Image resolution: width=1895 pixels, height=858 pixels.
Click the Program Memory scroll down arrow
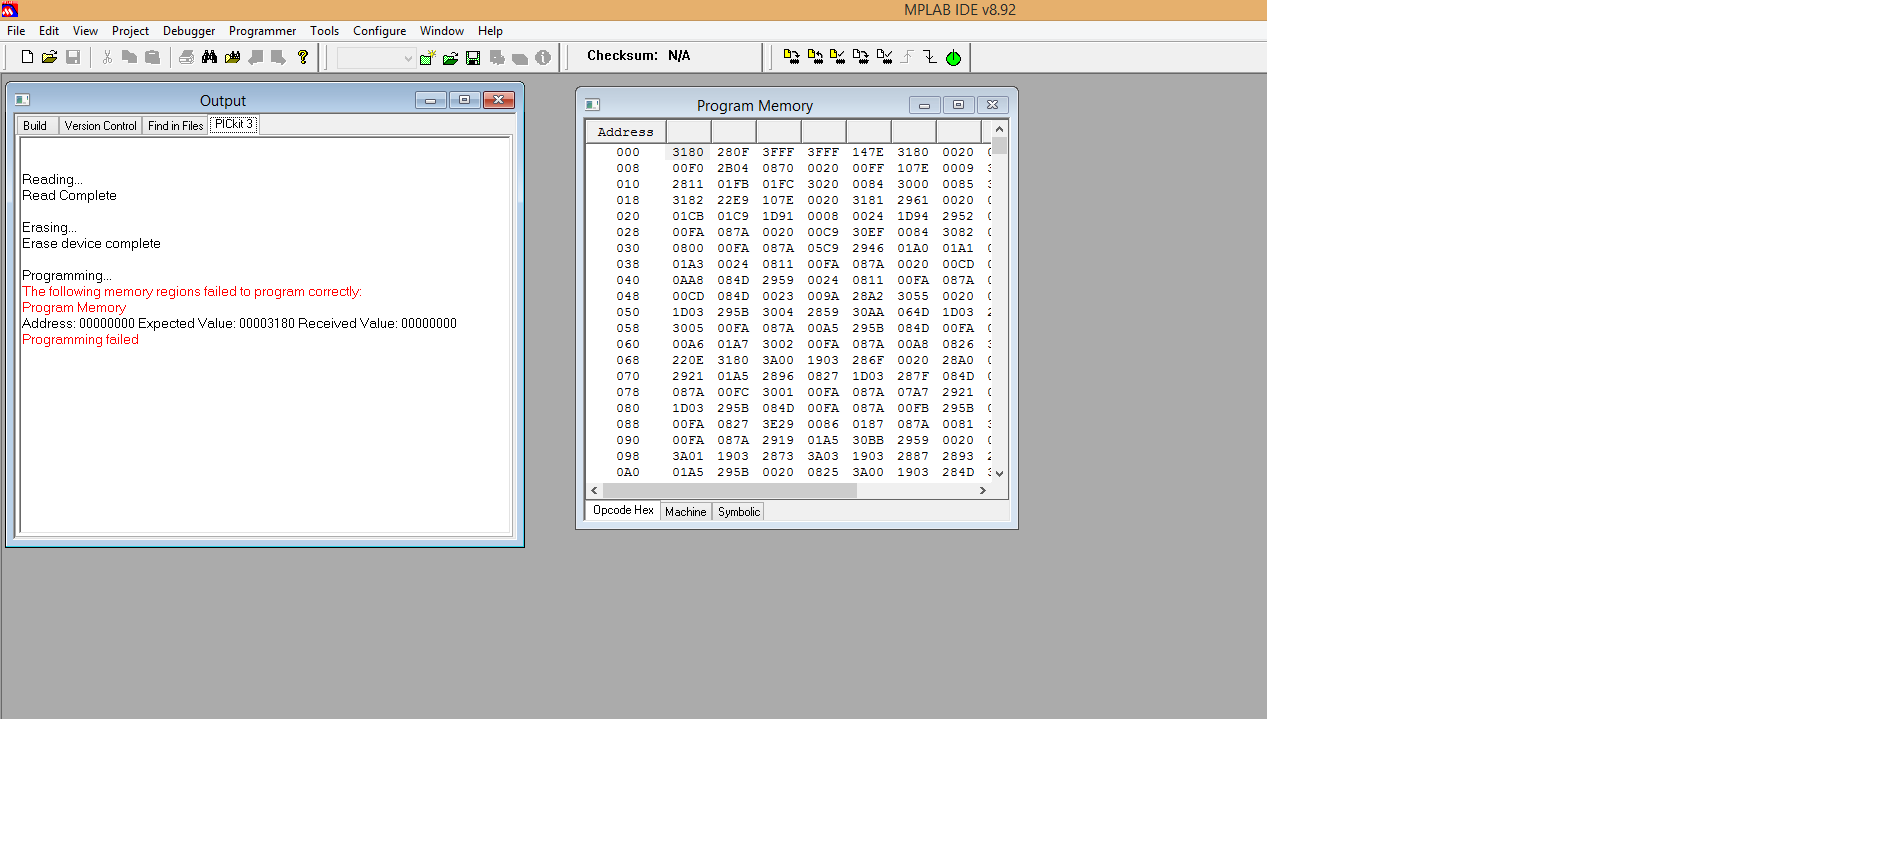point(999,473)
